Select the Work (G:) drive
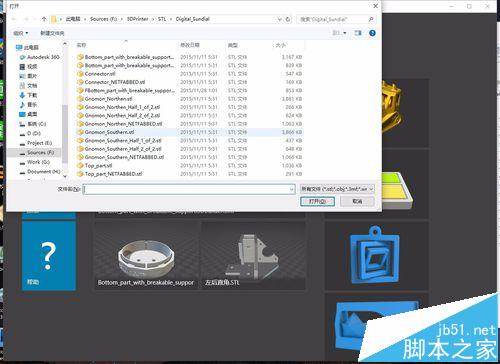Image resolution: width=500 pixels, height=364 pixels. point(35,162)
